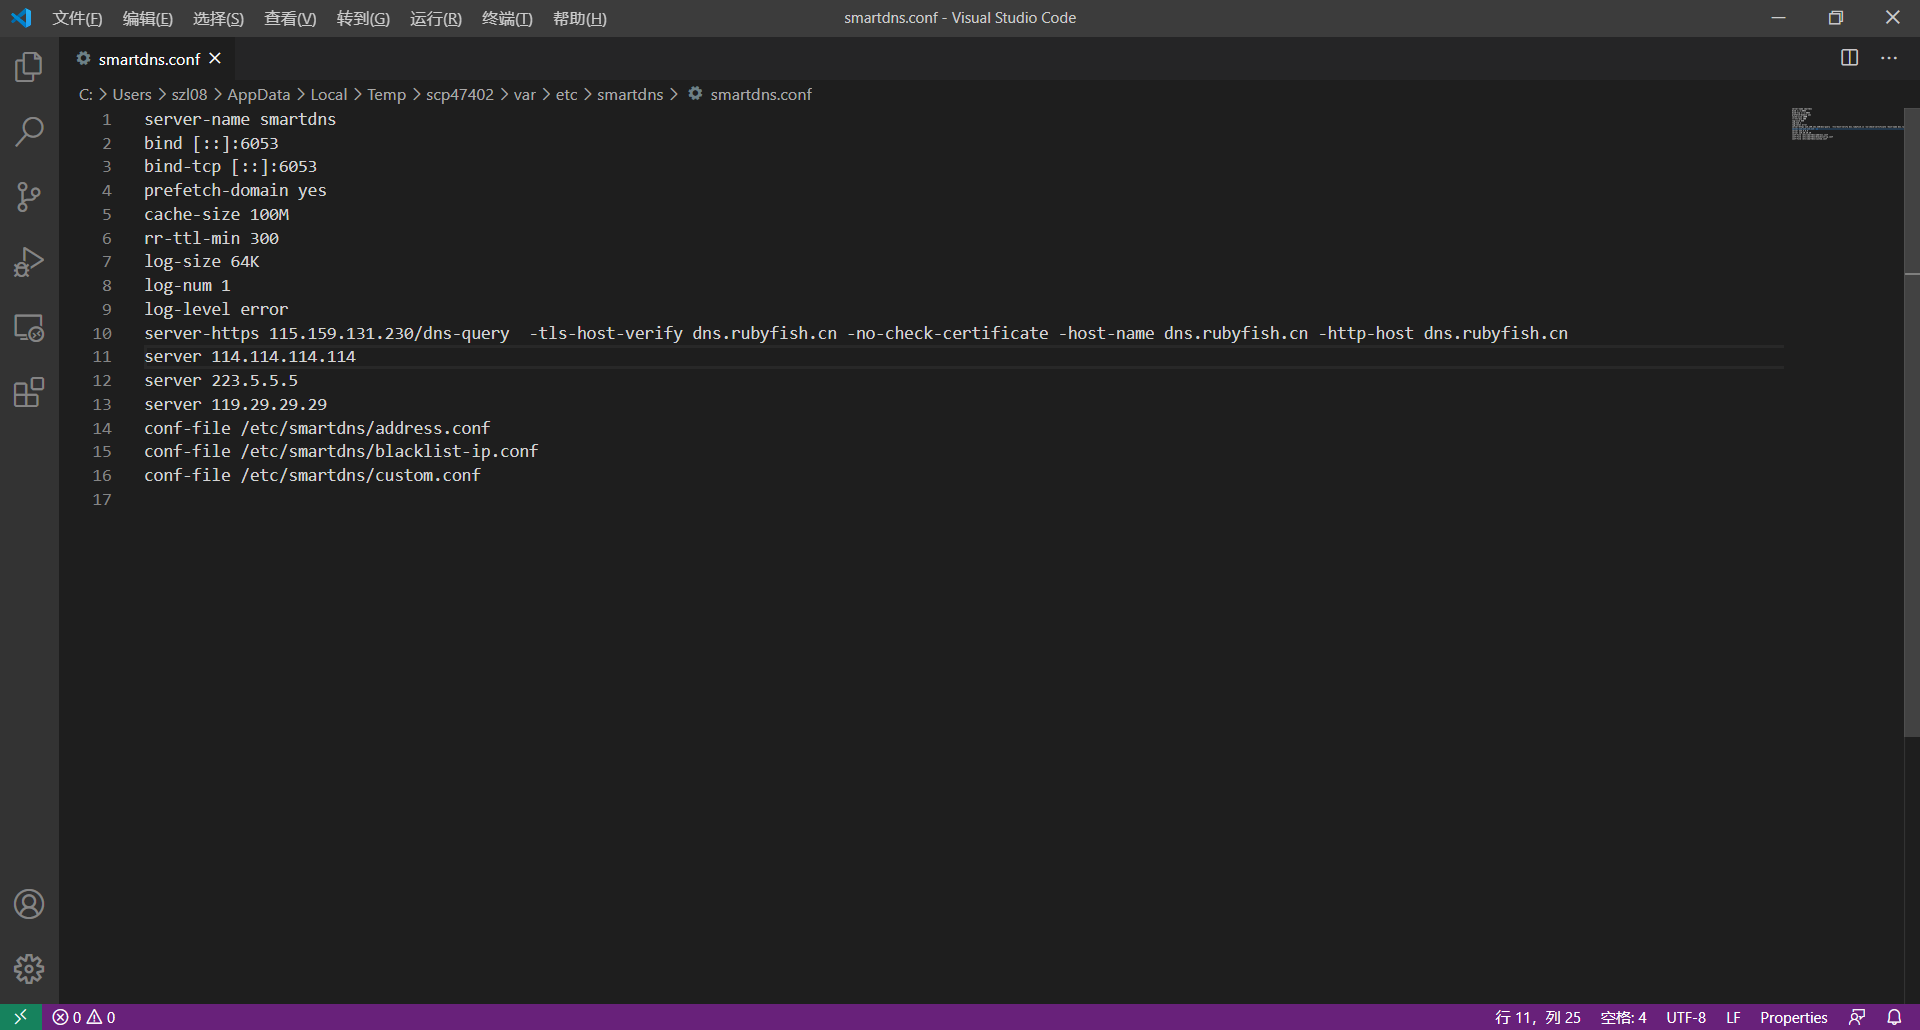Image resolution: width=1920 pixels, height=1030 pixels.
Task: Open the Search panel
Action: [x=28, y=131]
